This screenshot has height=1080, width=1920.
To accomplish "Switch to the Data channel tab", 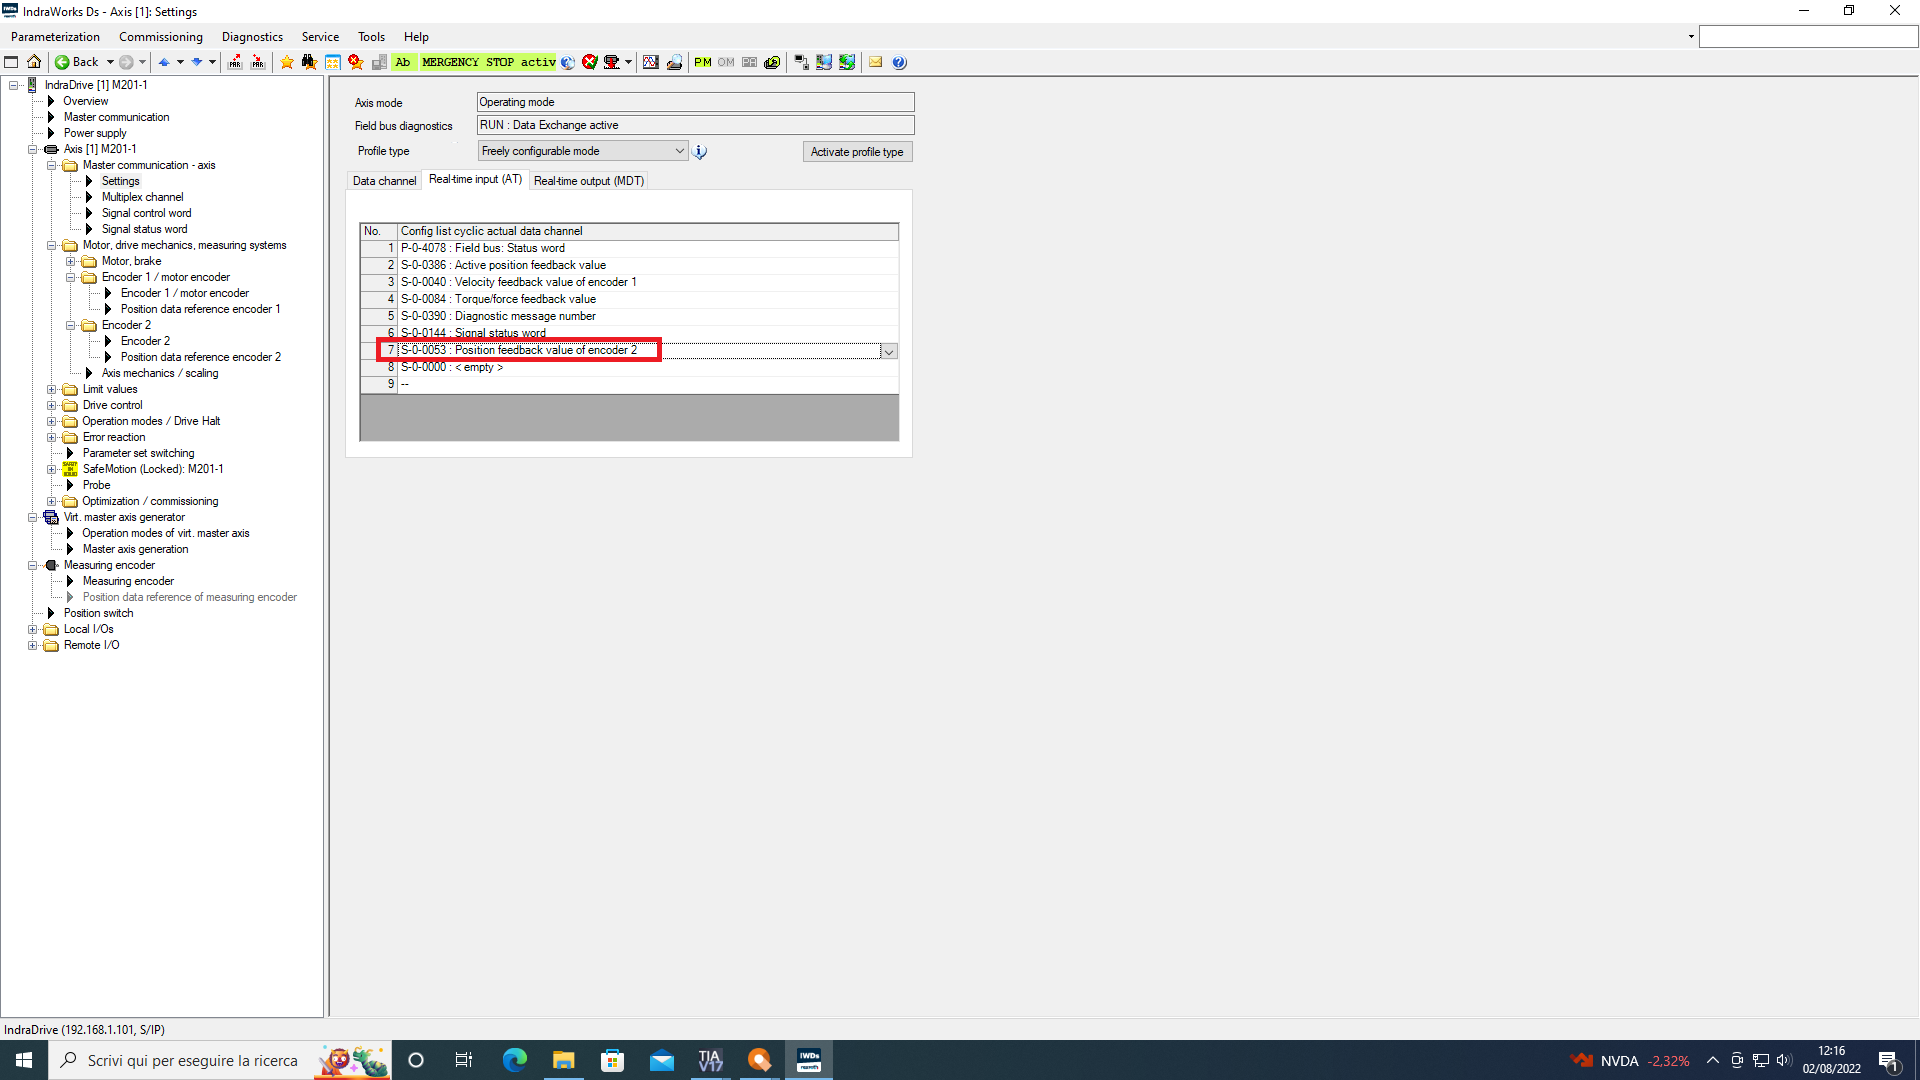I will point(384,181).
